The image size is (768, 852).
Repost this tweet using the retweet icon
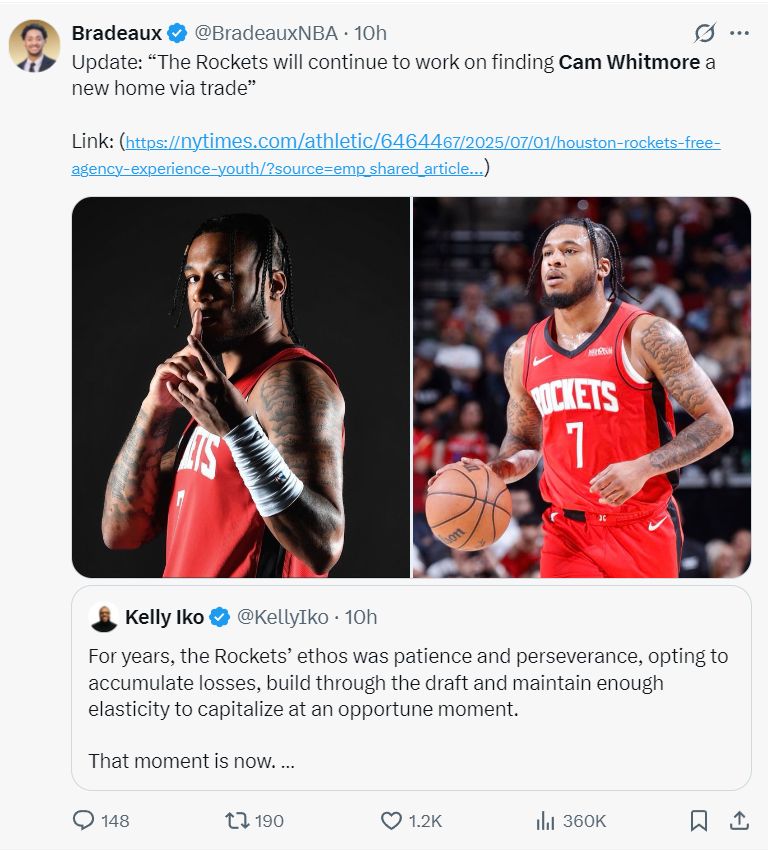click(x=238, y=820)
